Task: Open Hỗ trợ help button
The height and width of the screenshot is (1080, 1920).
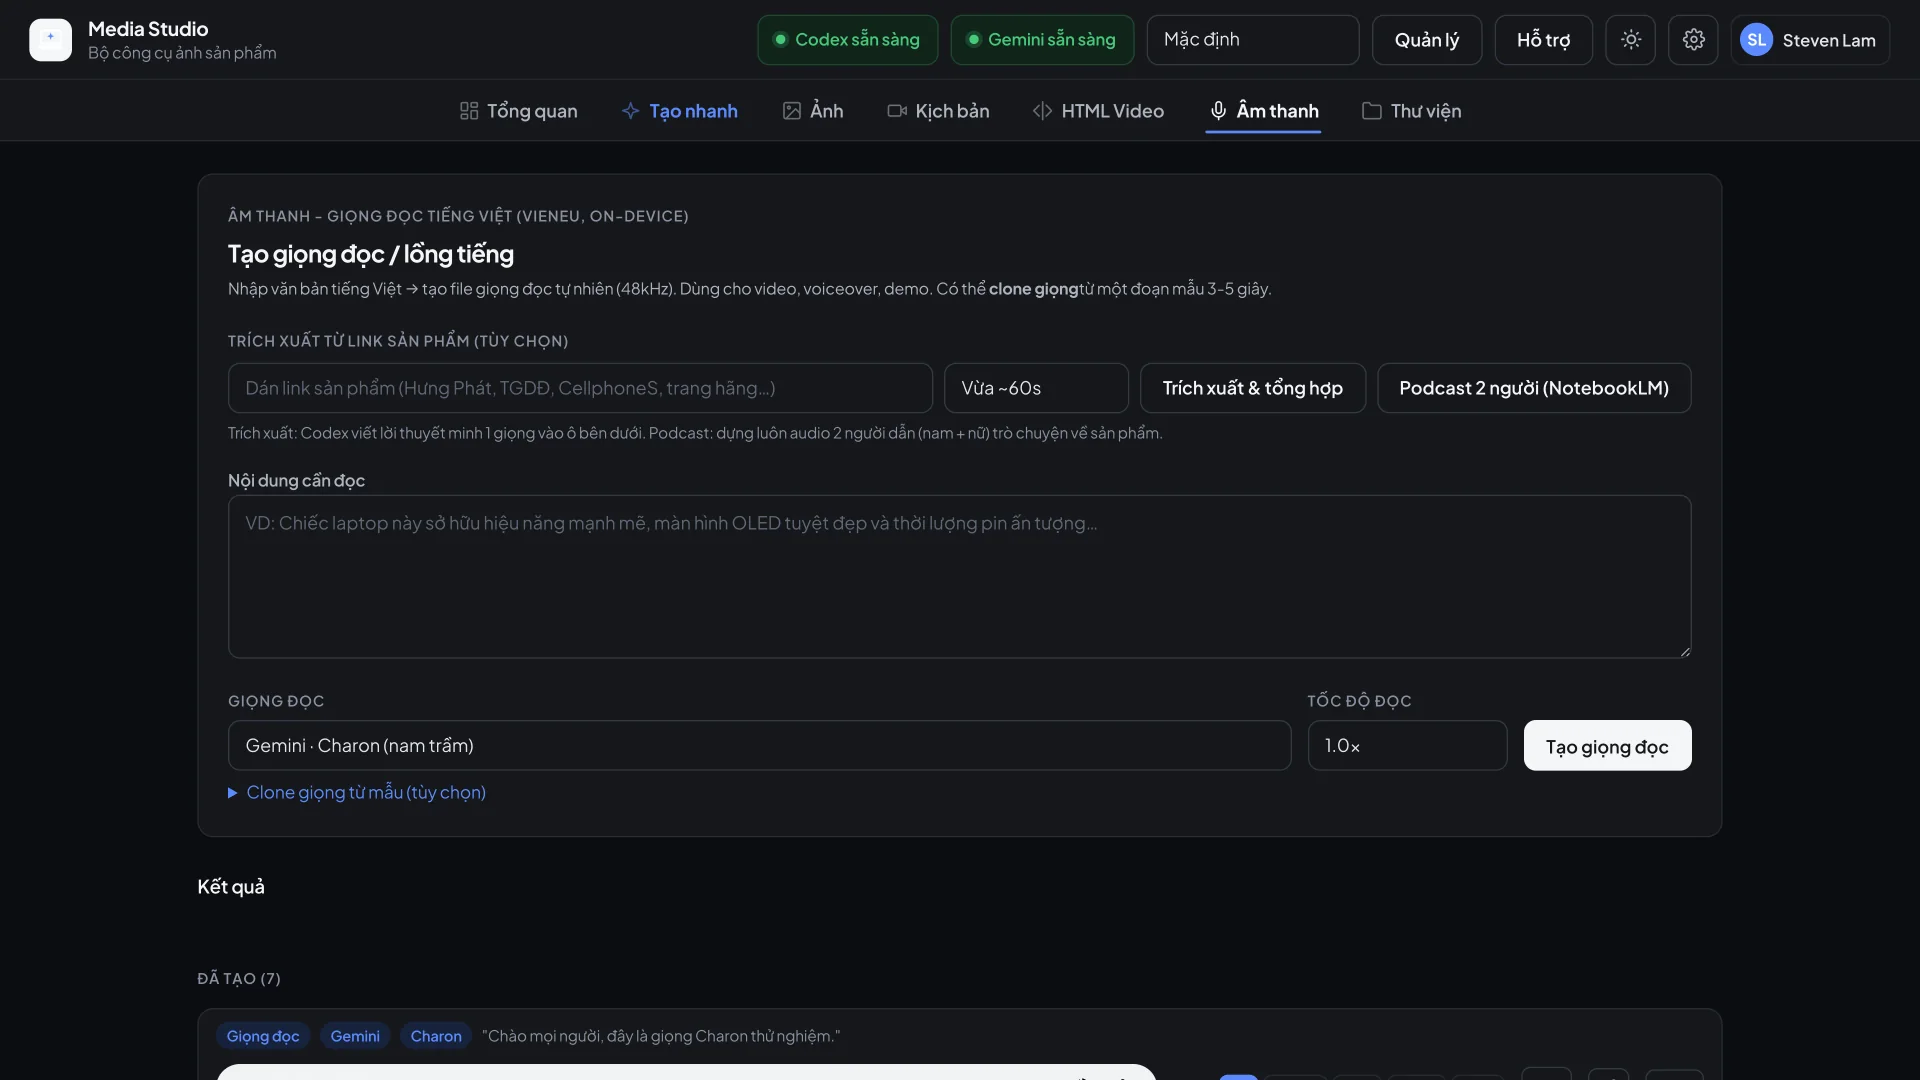Action: click(x=1543, y=40)
